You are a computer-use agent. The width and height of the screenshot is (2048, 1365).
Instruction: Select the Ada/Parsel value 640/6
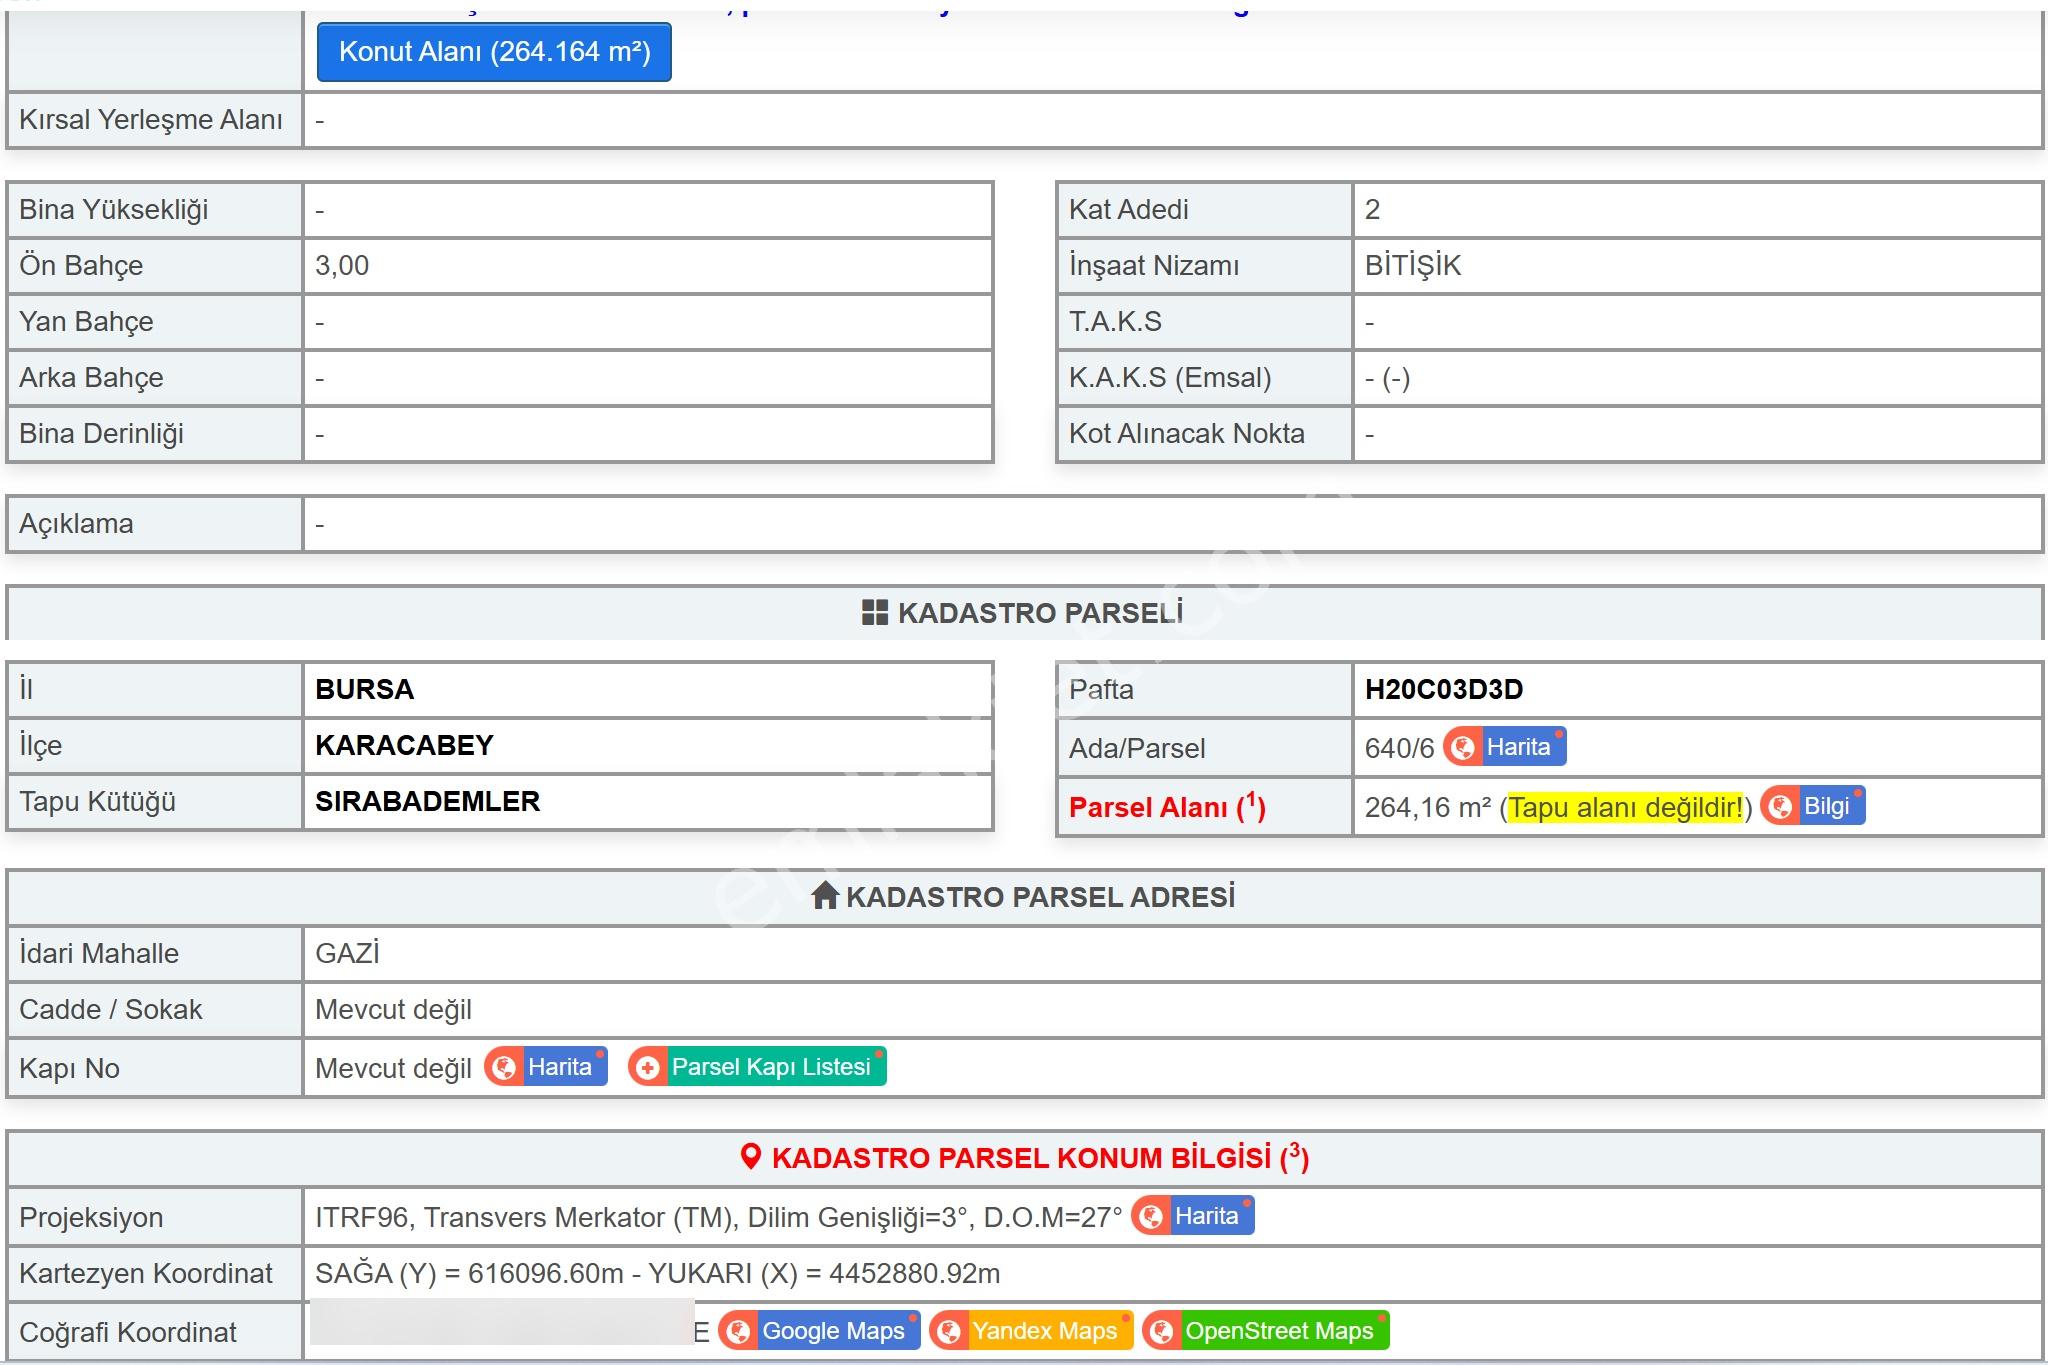(1399, 748)
